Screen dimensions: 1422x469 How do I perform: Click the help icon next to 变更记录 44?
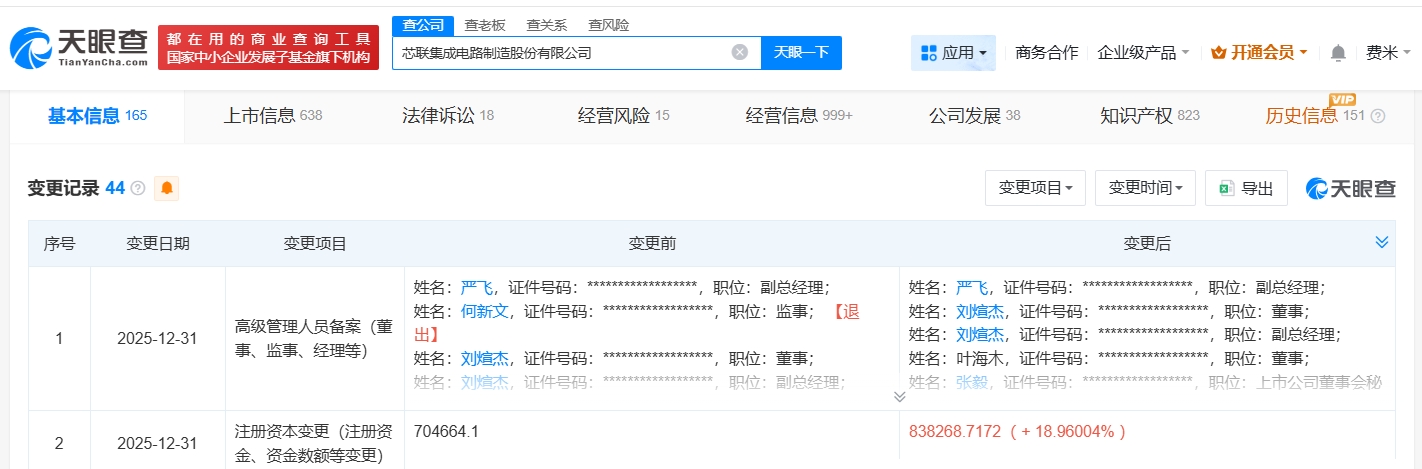point(138,188)
